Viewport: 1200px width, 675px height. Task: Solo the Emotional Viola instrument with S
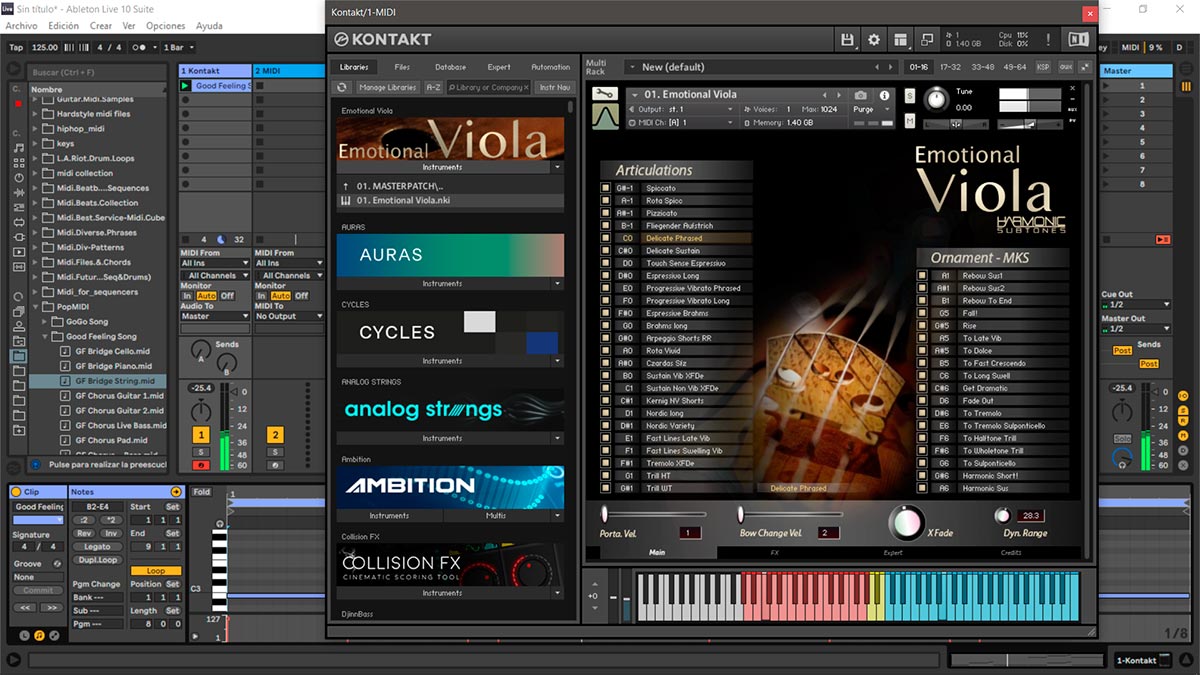[910, 96]
